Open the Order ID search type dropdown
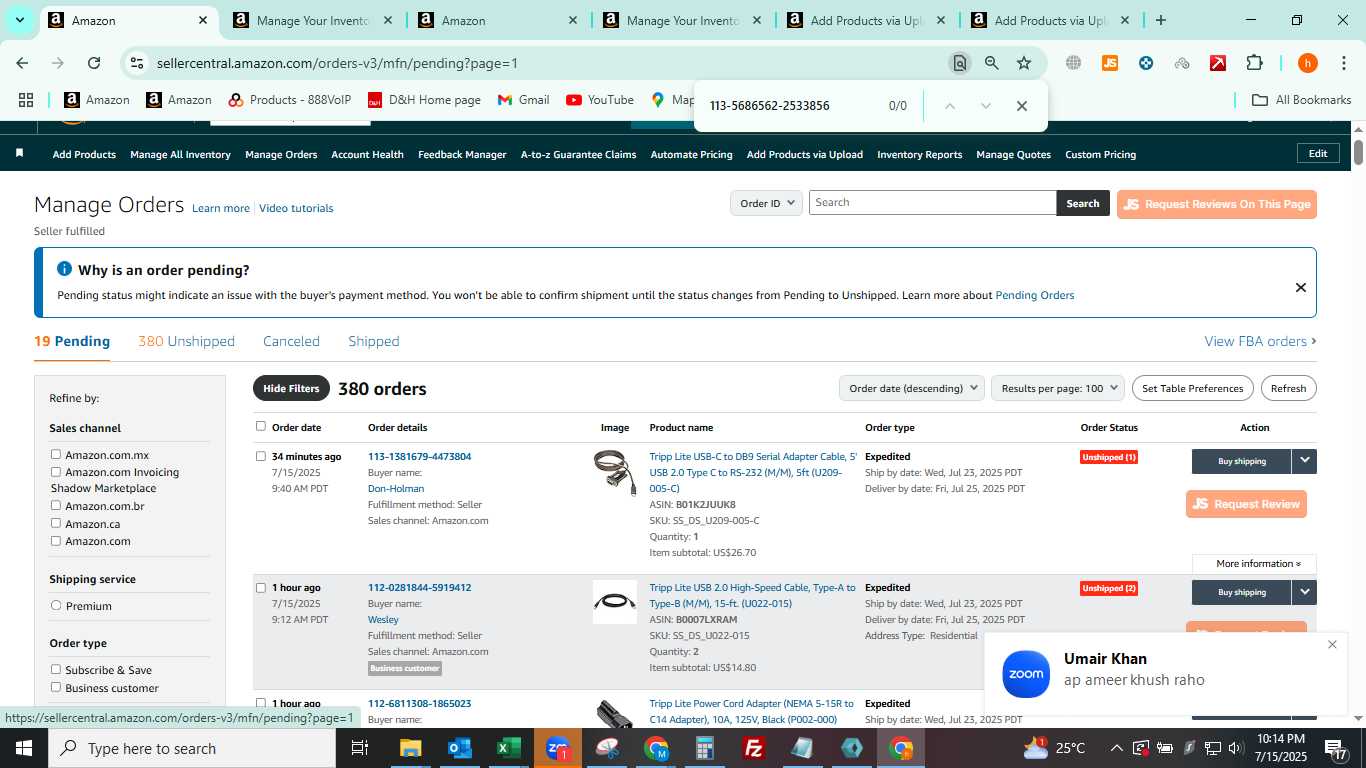The image size is (1366, 768). [x=766, y=203]
